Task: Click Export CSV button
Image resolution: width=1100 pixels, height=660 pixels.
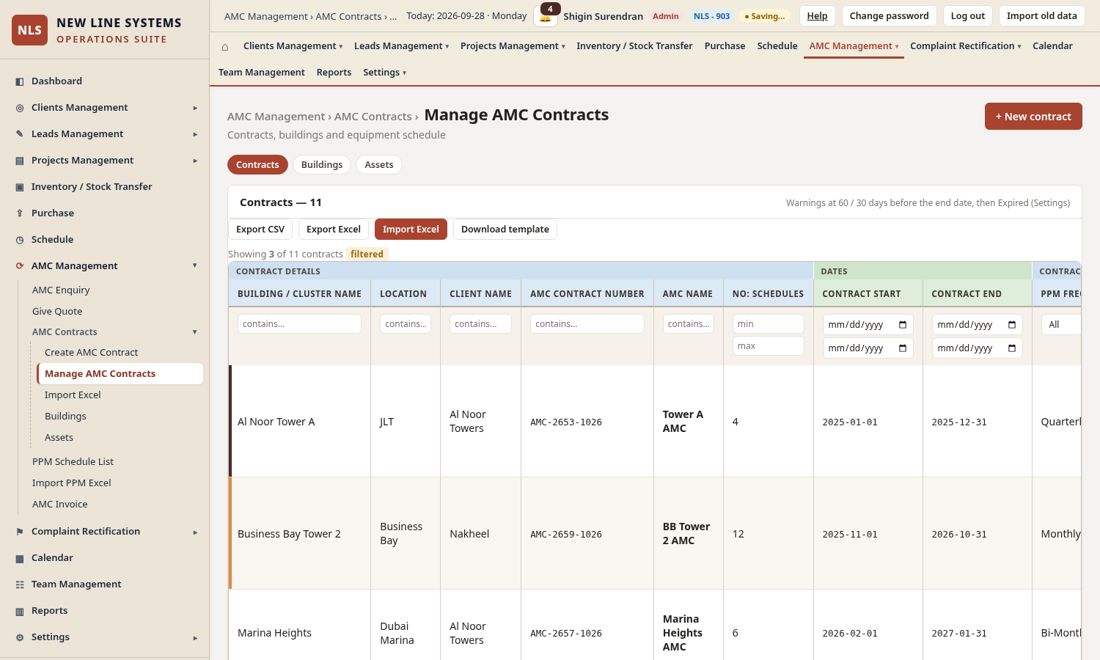Action: coord(260,229)
